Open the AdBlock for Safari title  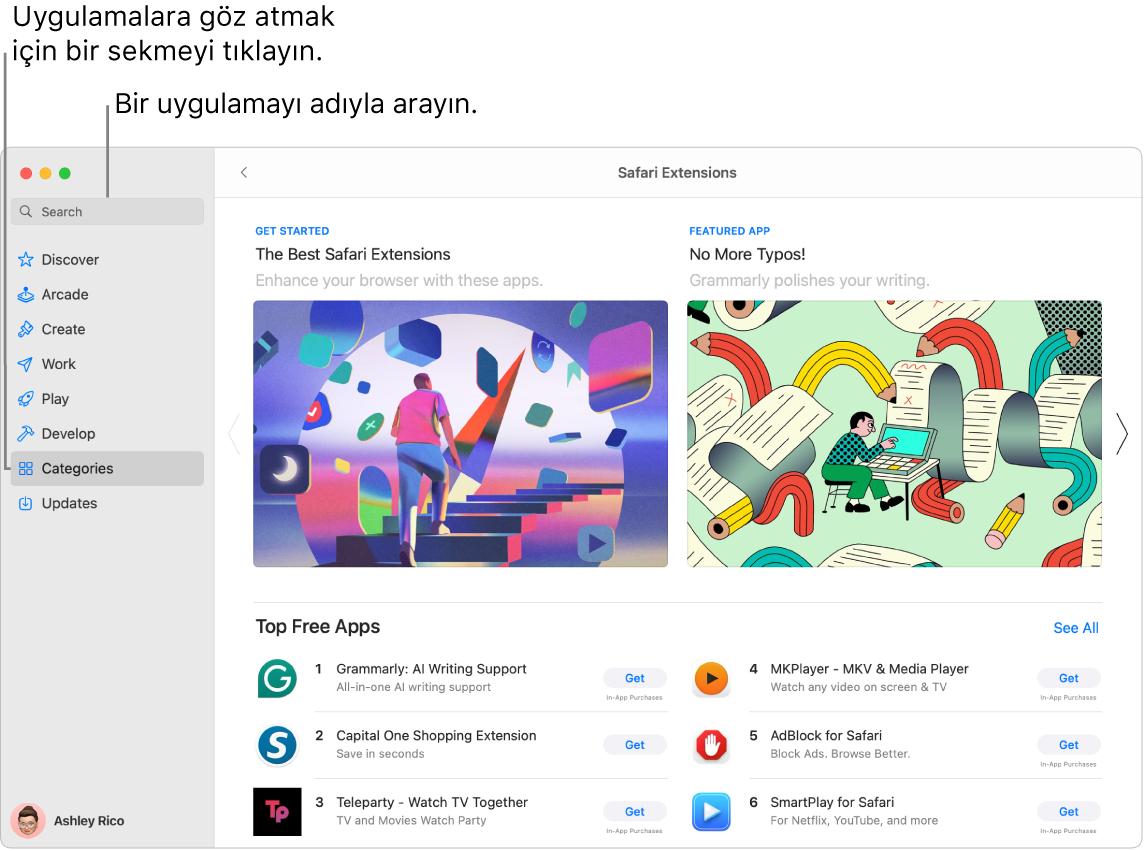pos(826,735)
